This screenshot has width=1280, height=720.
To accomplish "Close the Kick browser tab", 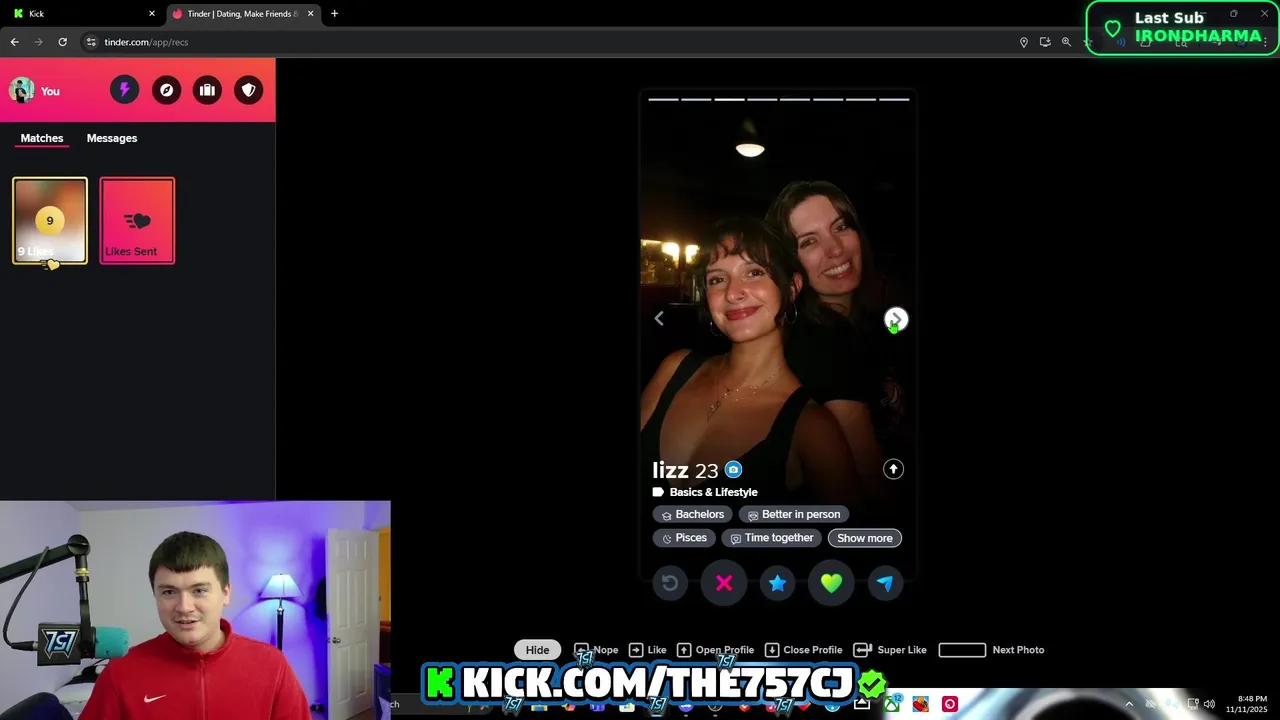I will 152,14.
